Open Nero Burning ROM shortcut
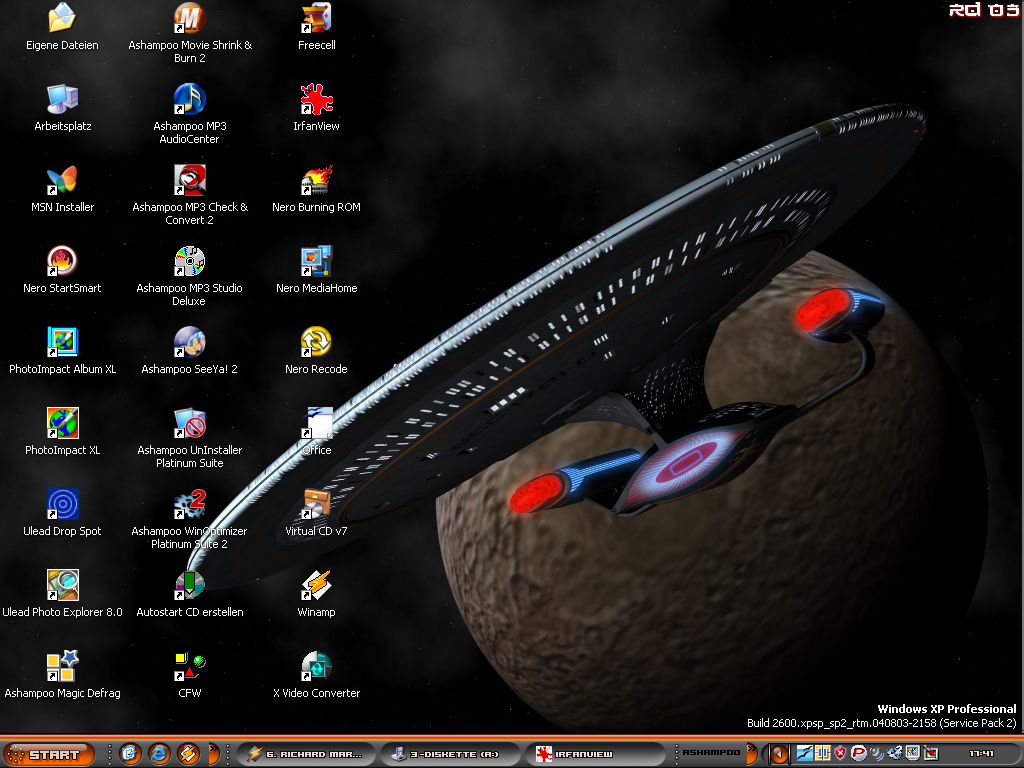1024x768 pixels. 316,182
